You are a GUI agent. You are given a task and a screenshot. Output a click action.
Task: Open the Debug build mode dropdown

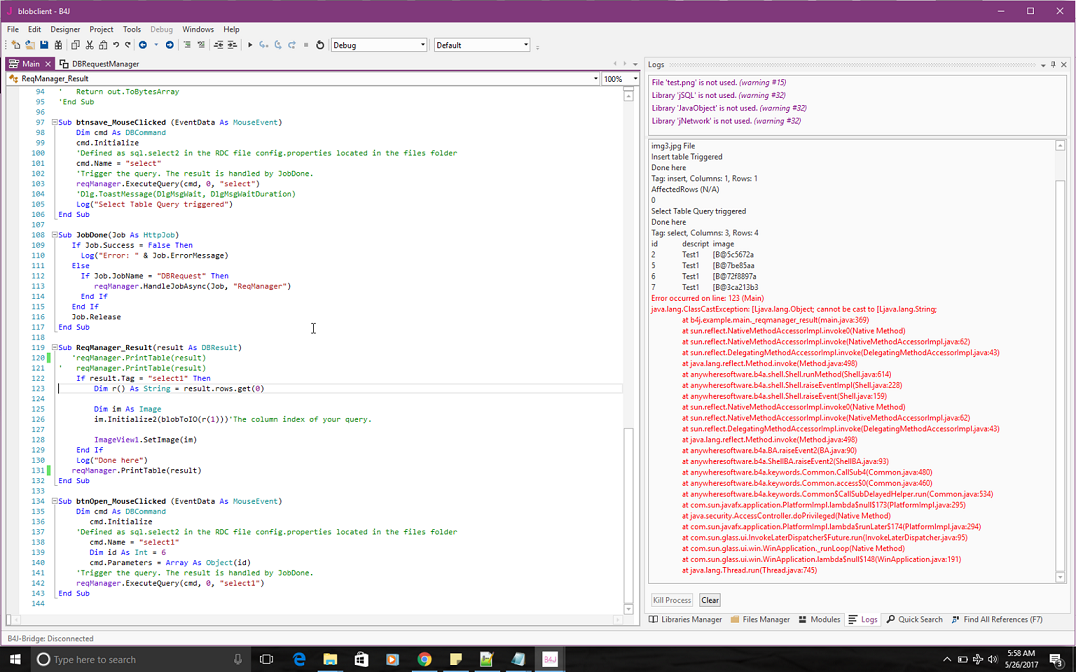pos(379,45)
